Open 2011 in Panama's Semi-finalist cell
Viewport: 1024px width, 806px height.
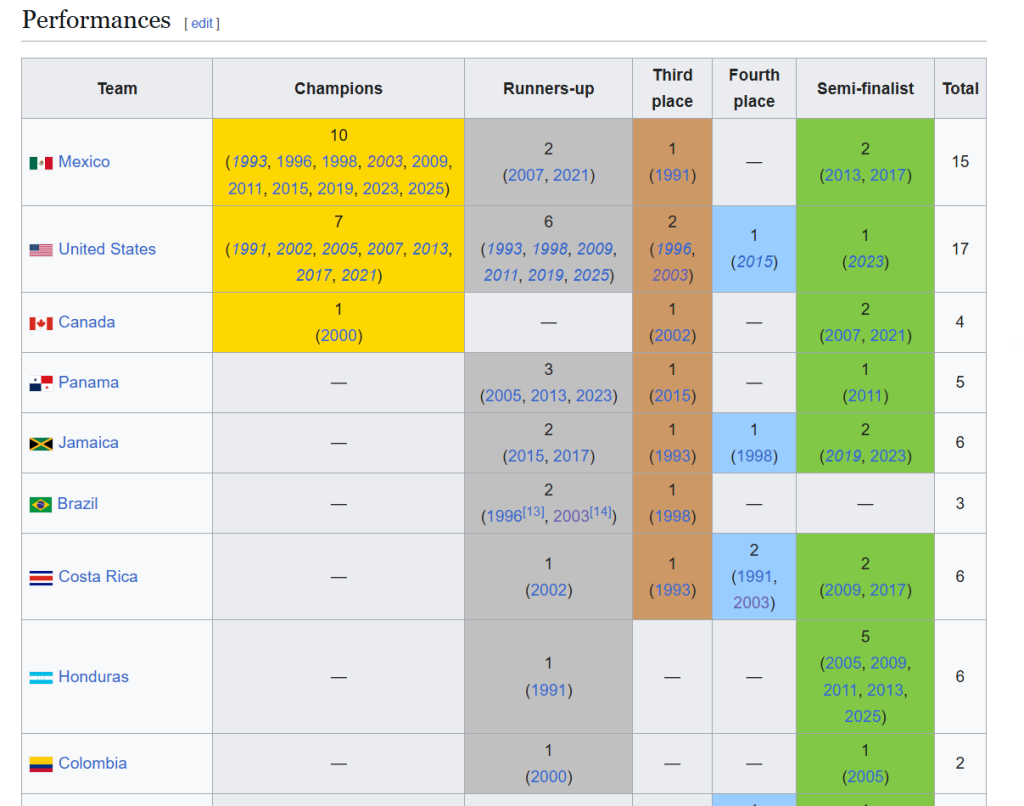[x=865, y=396]
